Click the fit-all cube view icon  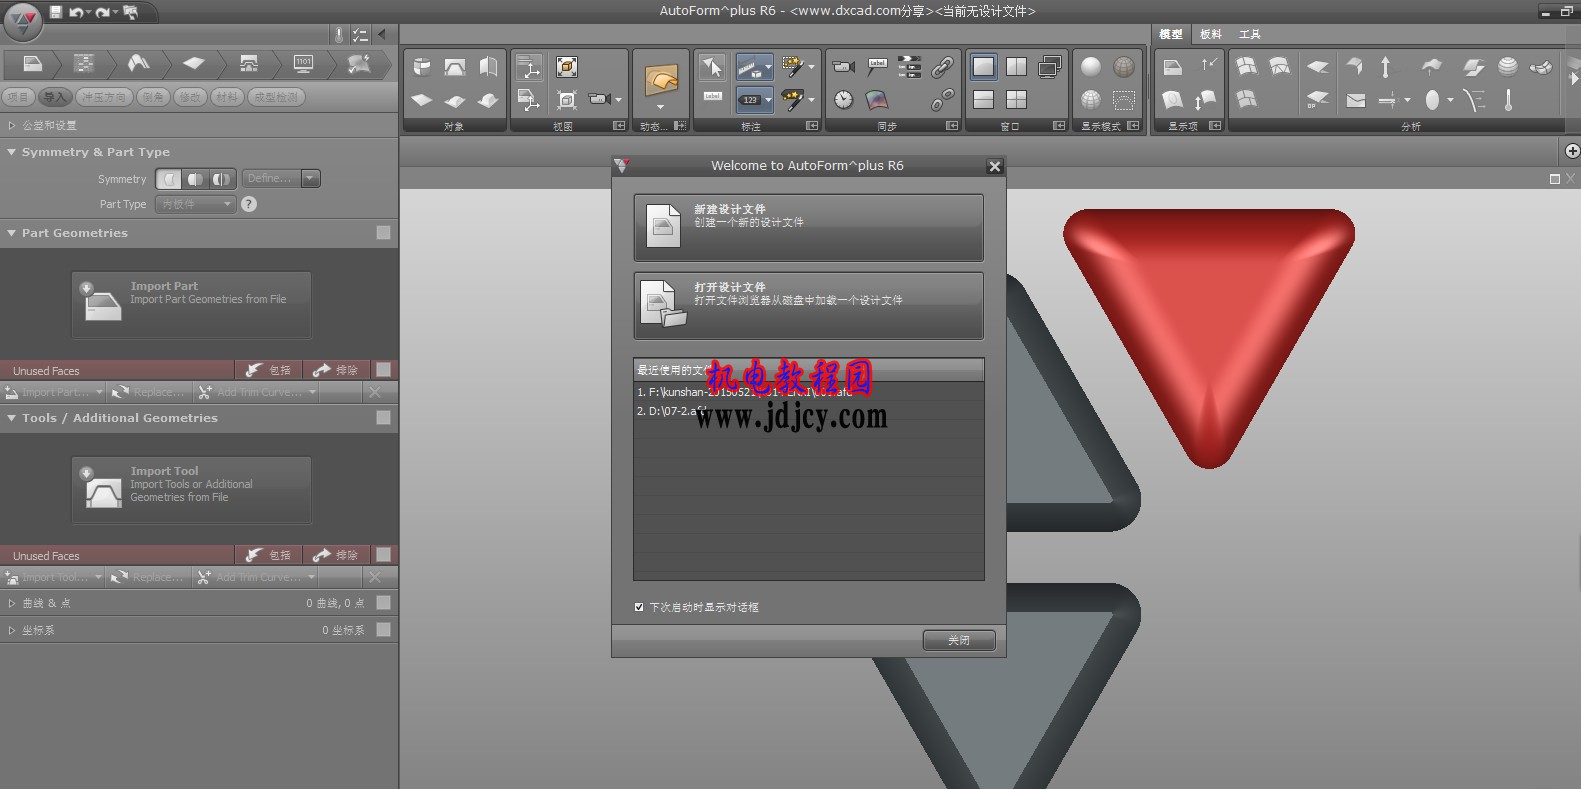(567, 67)
